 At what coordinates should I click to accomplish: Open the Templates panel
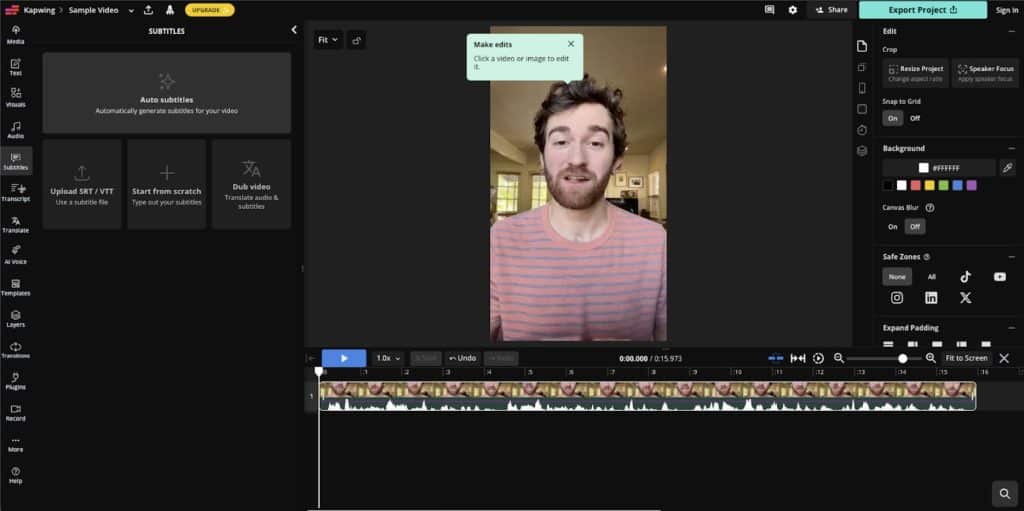tap(16, 286)
